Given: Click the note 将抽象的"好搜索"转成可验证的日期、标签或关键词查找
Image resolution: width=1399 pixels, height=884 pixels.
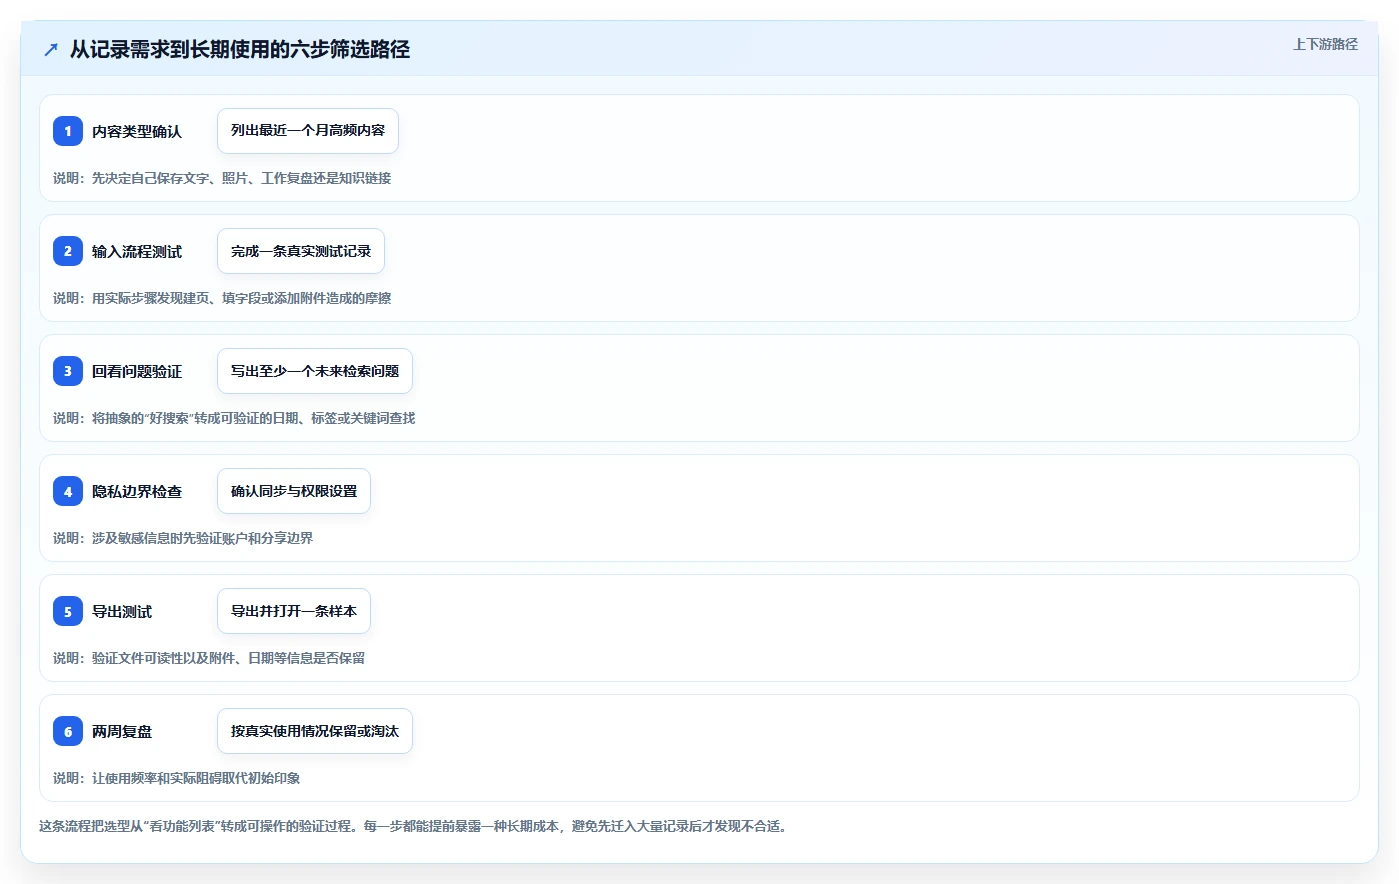Looking at the screenshot, I should pyautogui.click(x=253, y=418).
